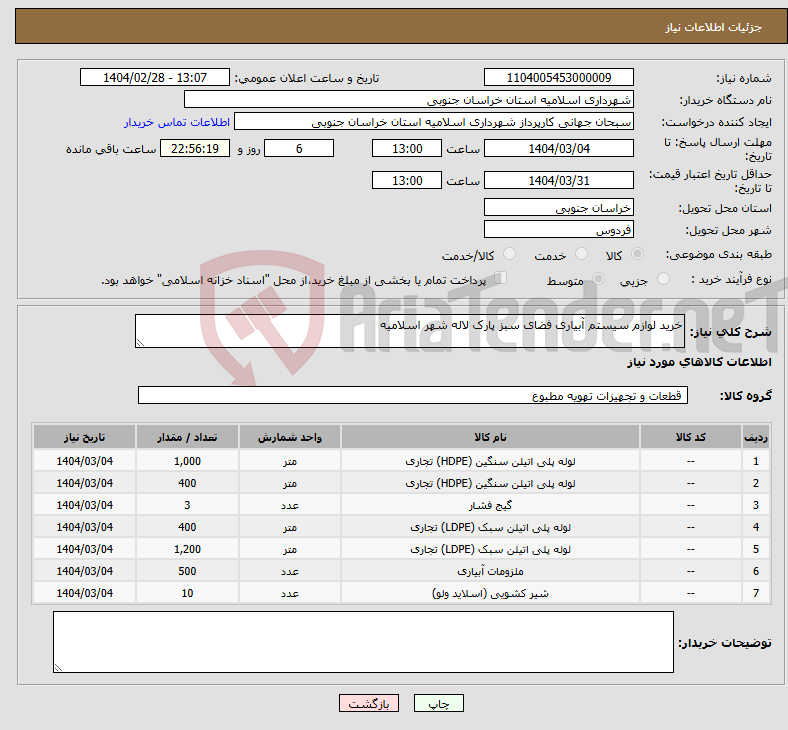Click the ملزومات آبیاری item name

pos(490,571)
